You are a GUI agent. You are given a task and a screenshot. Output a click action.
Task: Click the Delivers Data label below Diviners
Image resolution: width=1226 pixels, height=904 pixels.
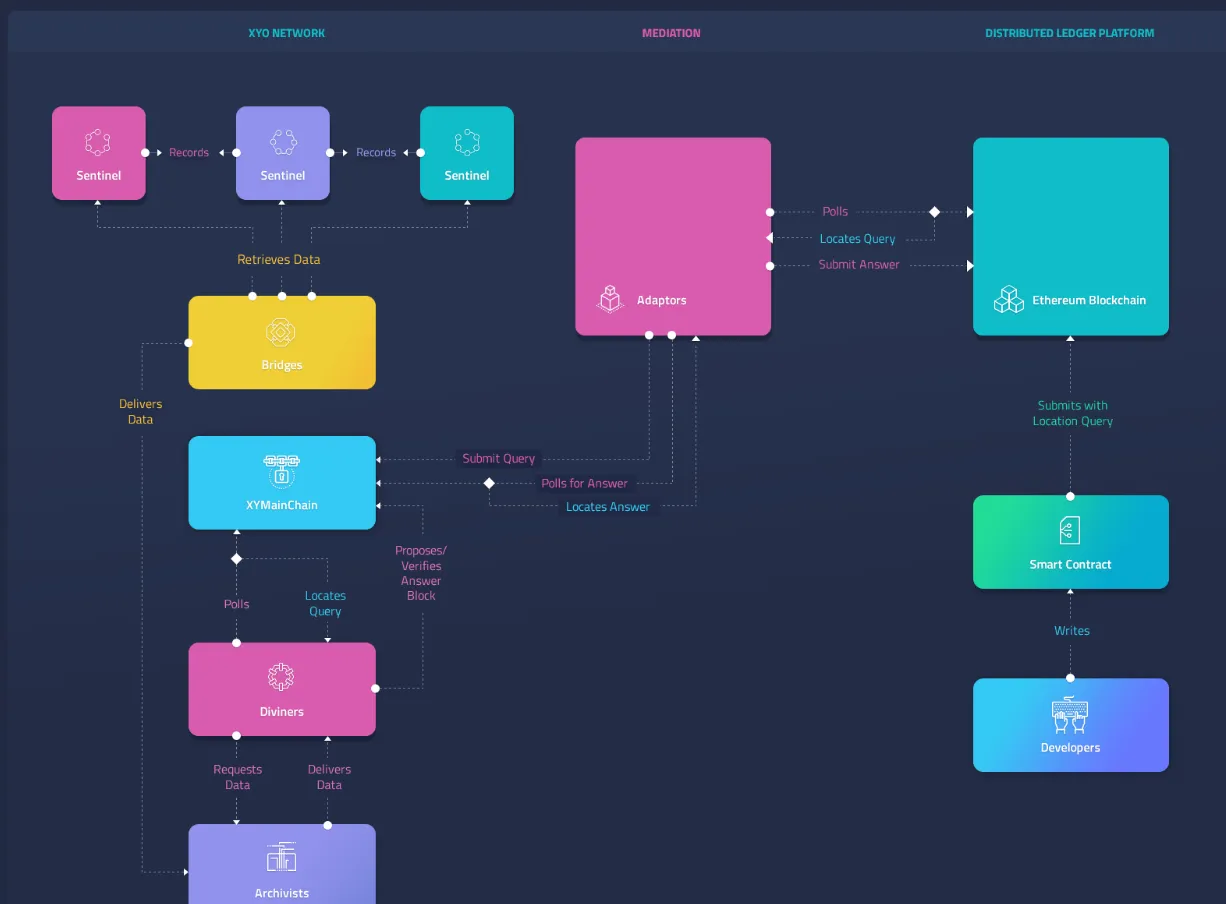point(329,777)
